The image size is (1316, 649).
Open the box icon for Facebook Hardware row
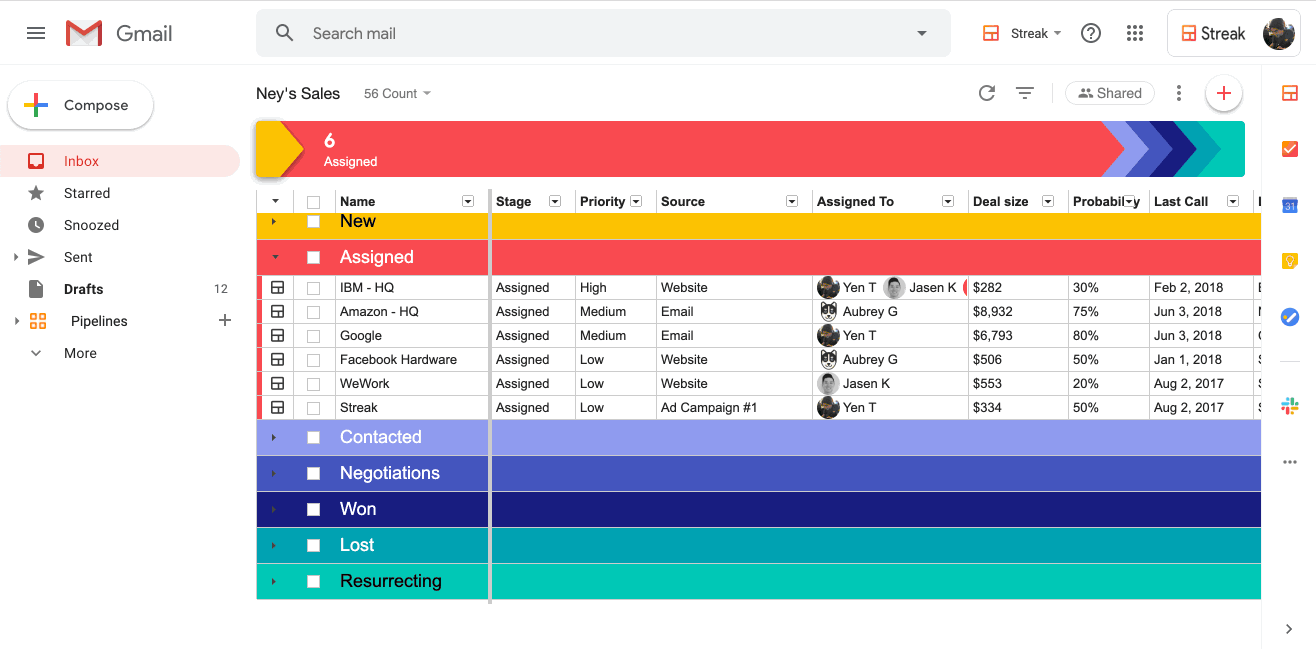pos(278,359)
